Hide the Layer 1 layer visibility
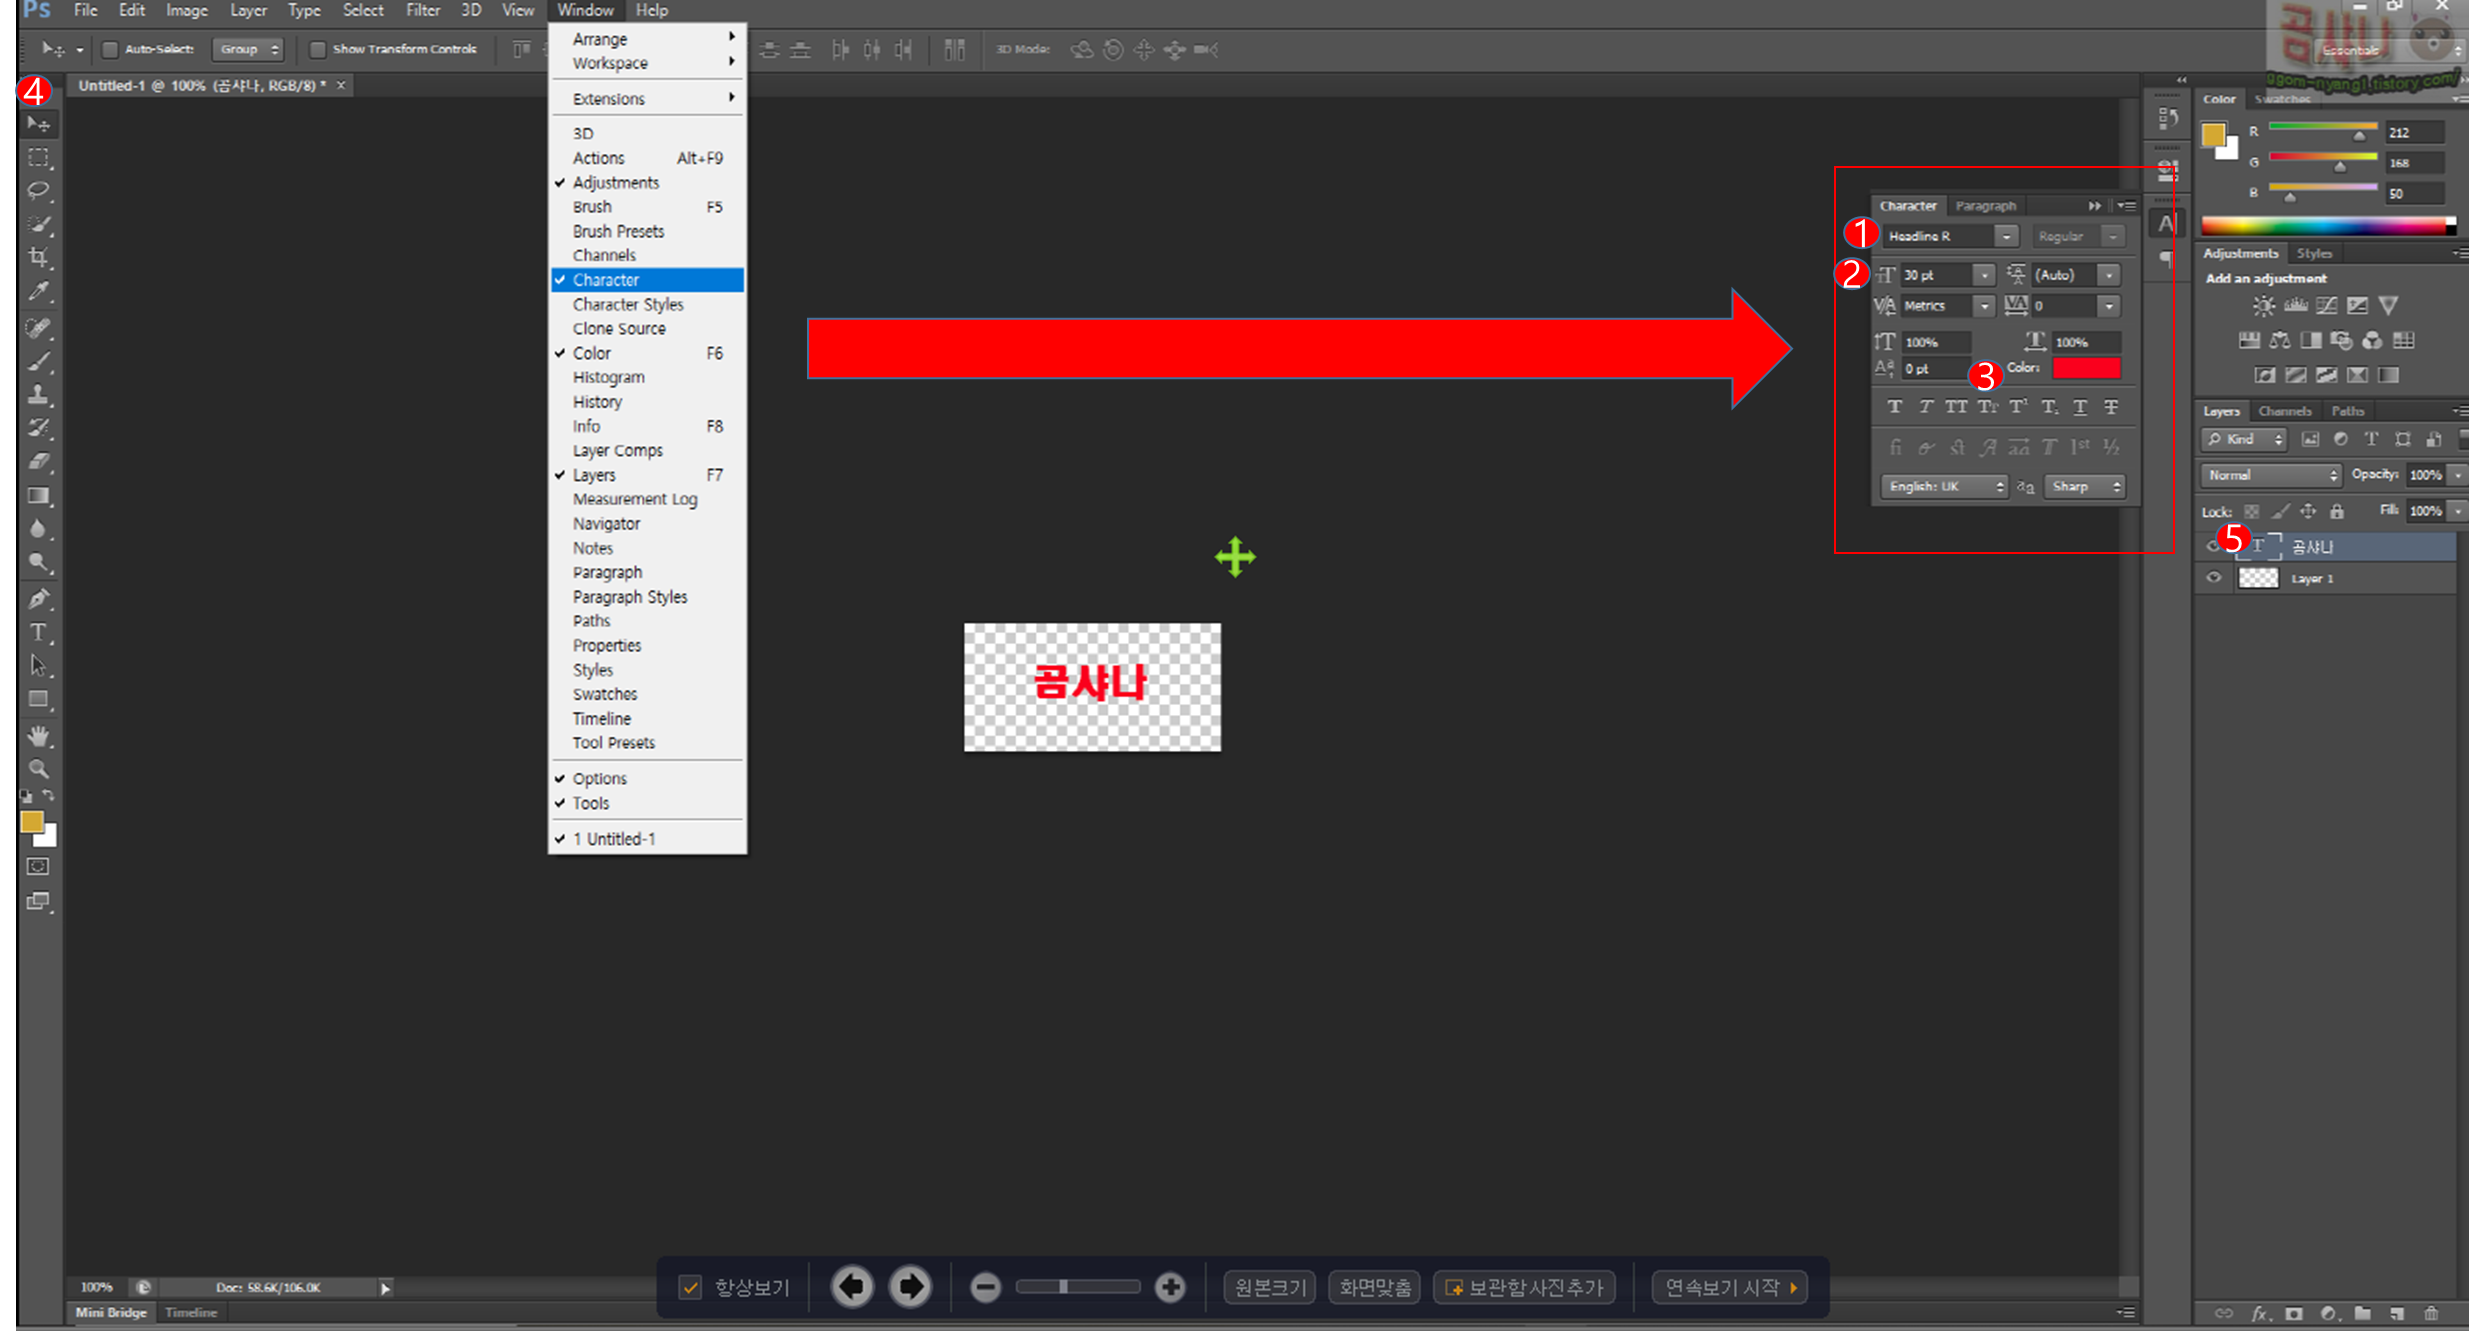 (x=2213, y=578)
